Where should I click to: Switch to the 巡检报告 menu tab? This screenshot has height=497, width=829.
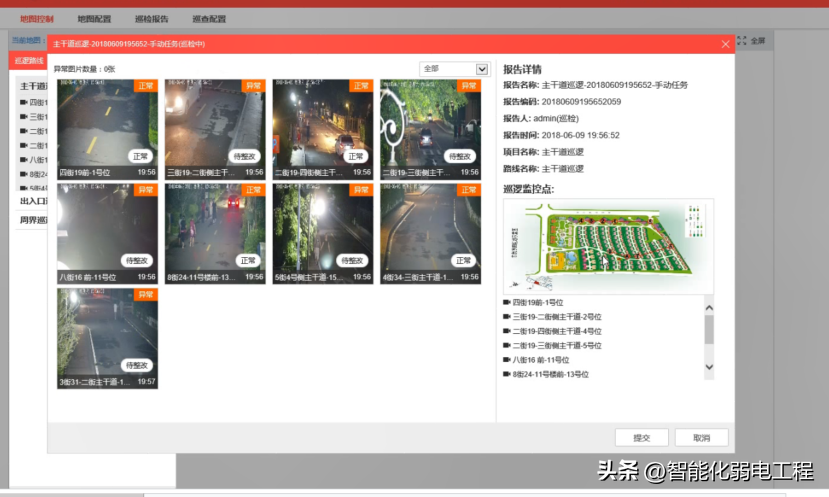coord(151,19)
